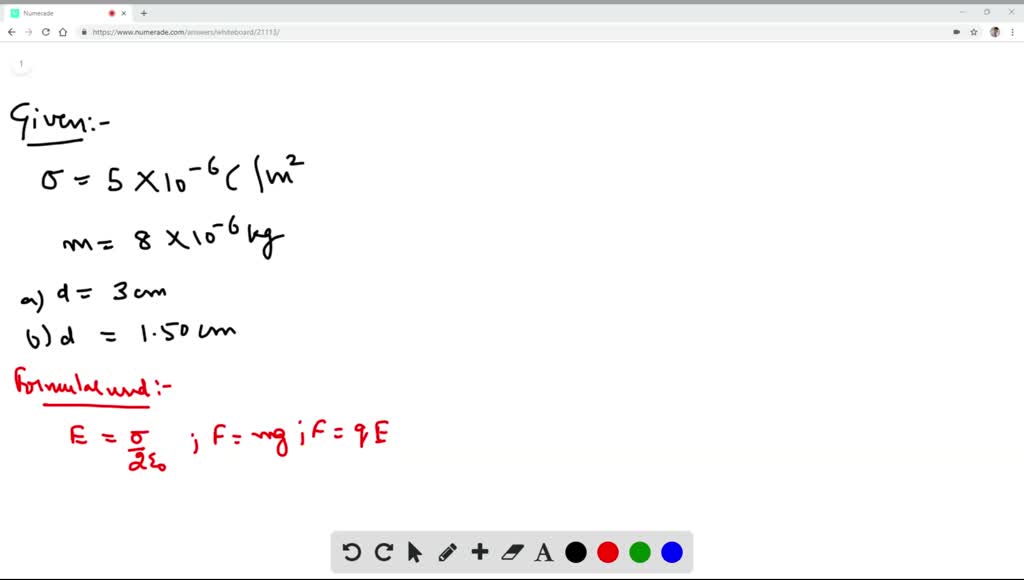Click the page reload button
This screenshot has width=1024, height=580.
pyautogui.click(x=46, y=31)
